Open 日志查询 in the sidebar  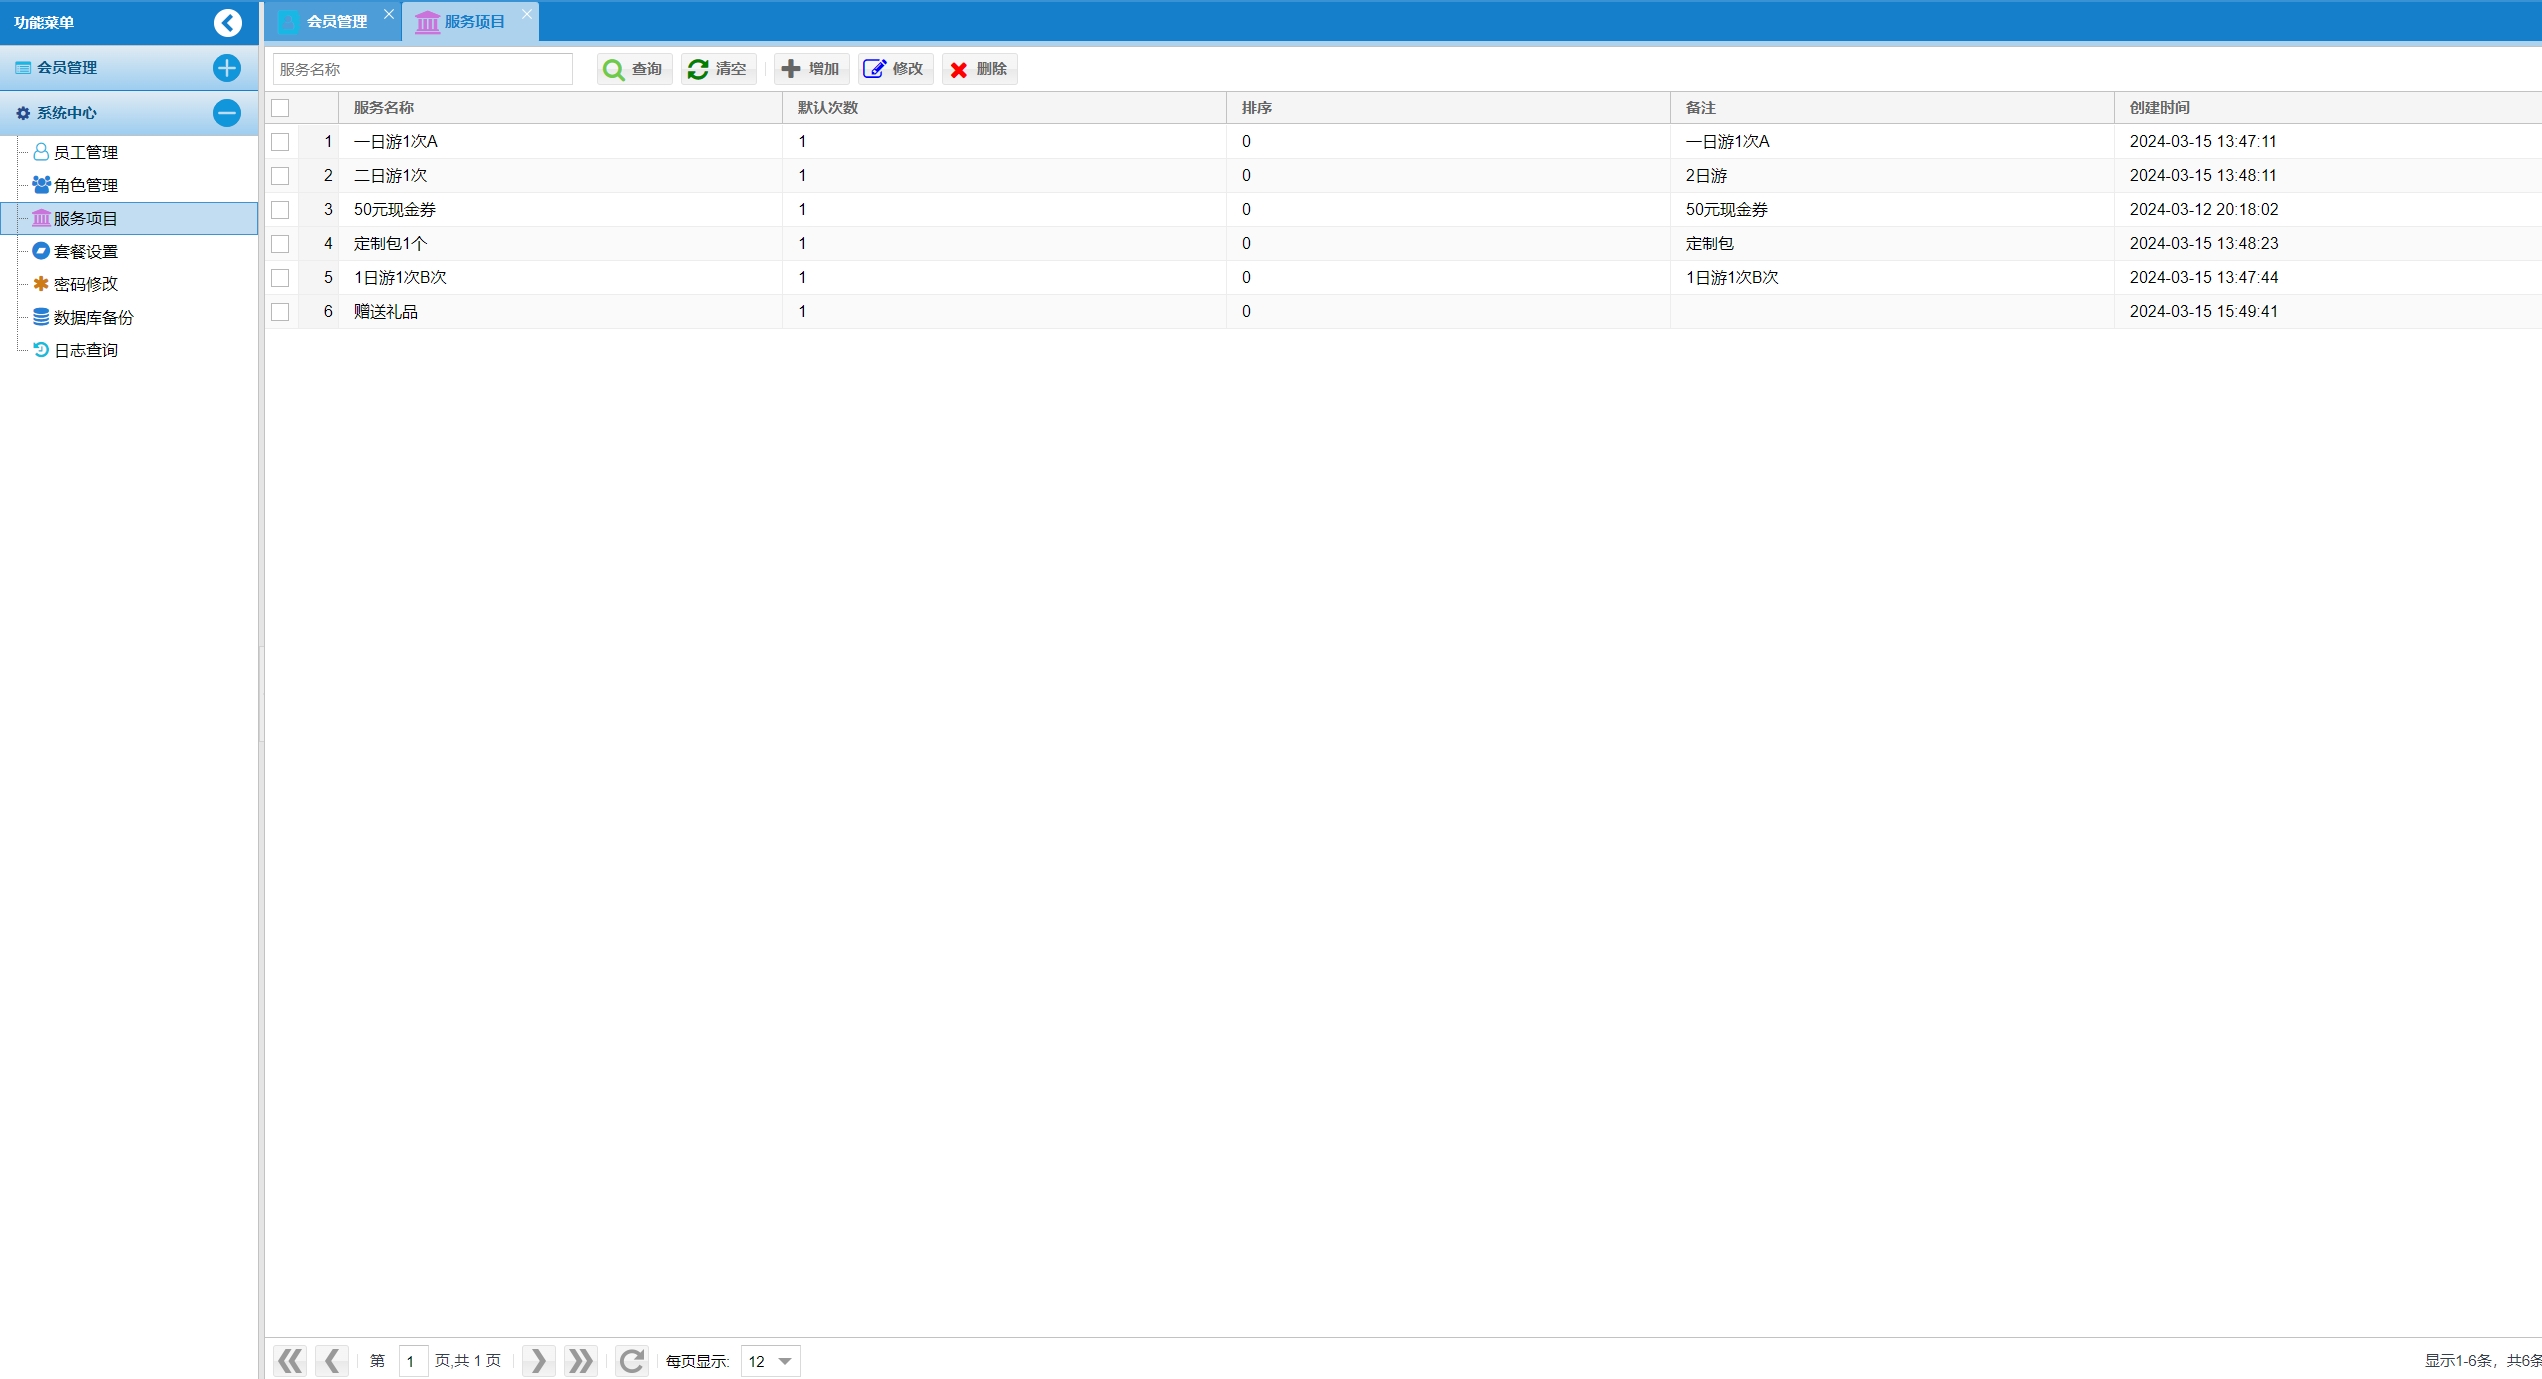pyautogui.click(x=86, y=350)
